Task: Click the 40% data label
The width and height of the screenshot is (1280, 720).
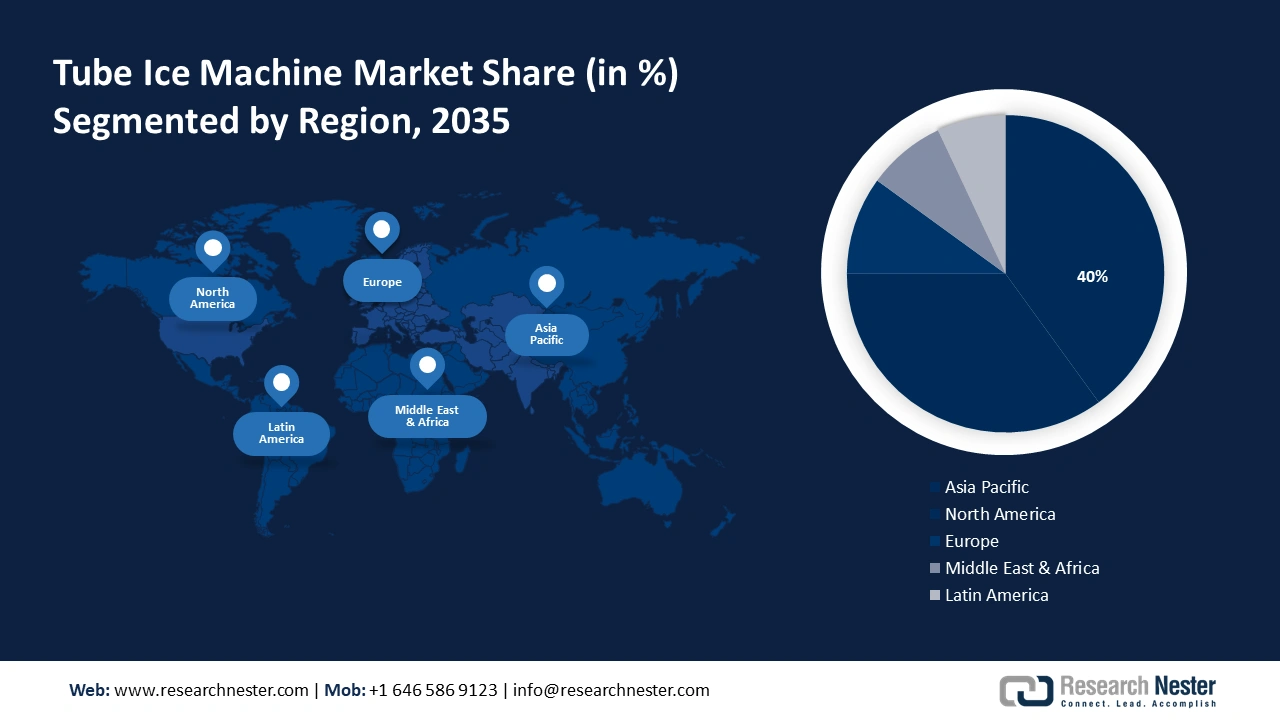Action: tap(1092, 277)
